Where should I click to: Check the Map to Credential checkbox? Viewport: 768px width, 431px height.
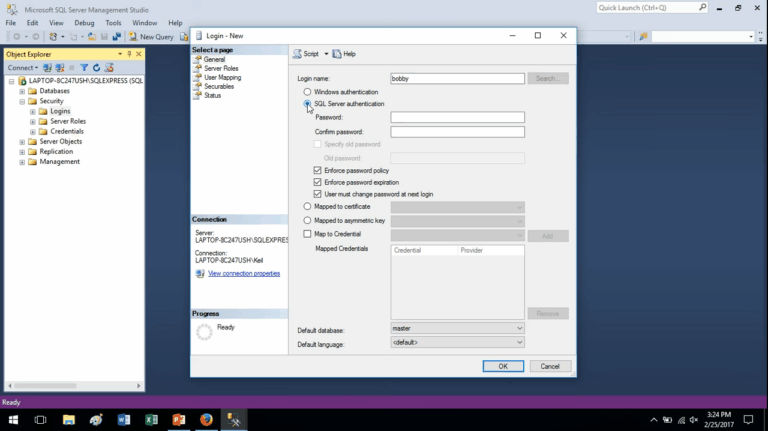(x=307, y=234)
